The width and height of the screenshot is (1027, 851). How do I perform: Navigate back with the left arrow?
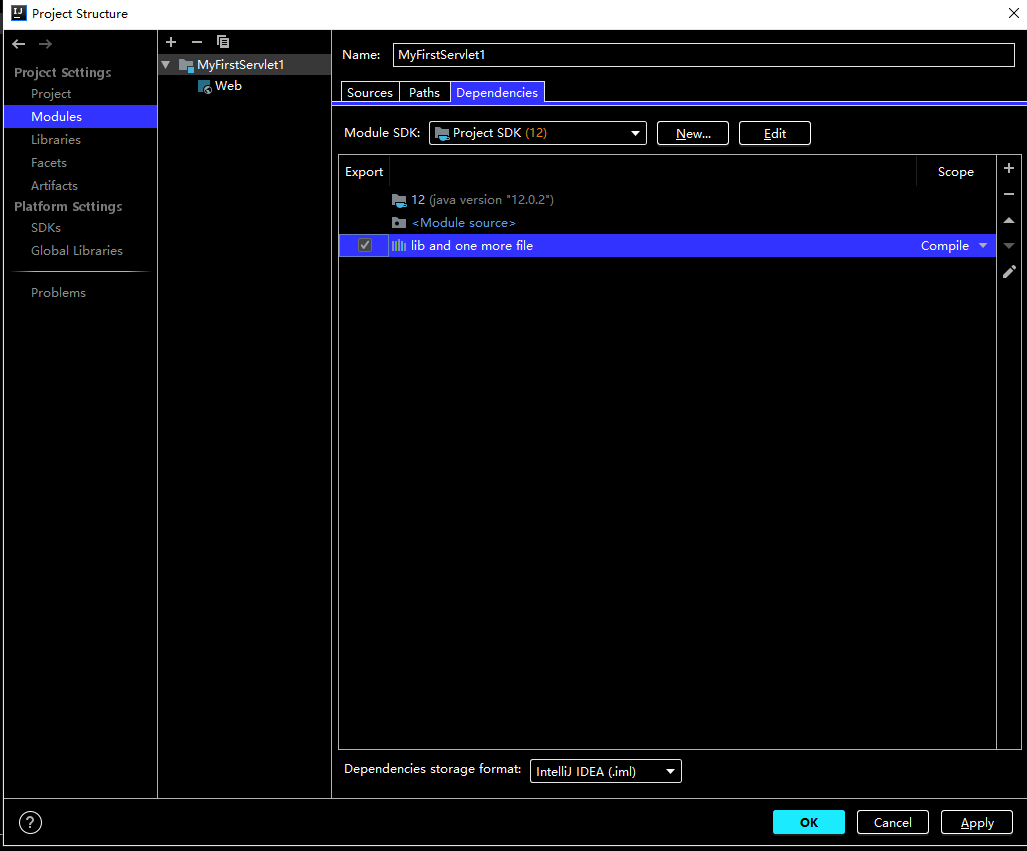click(18, 44)
